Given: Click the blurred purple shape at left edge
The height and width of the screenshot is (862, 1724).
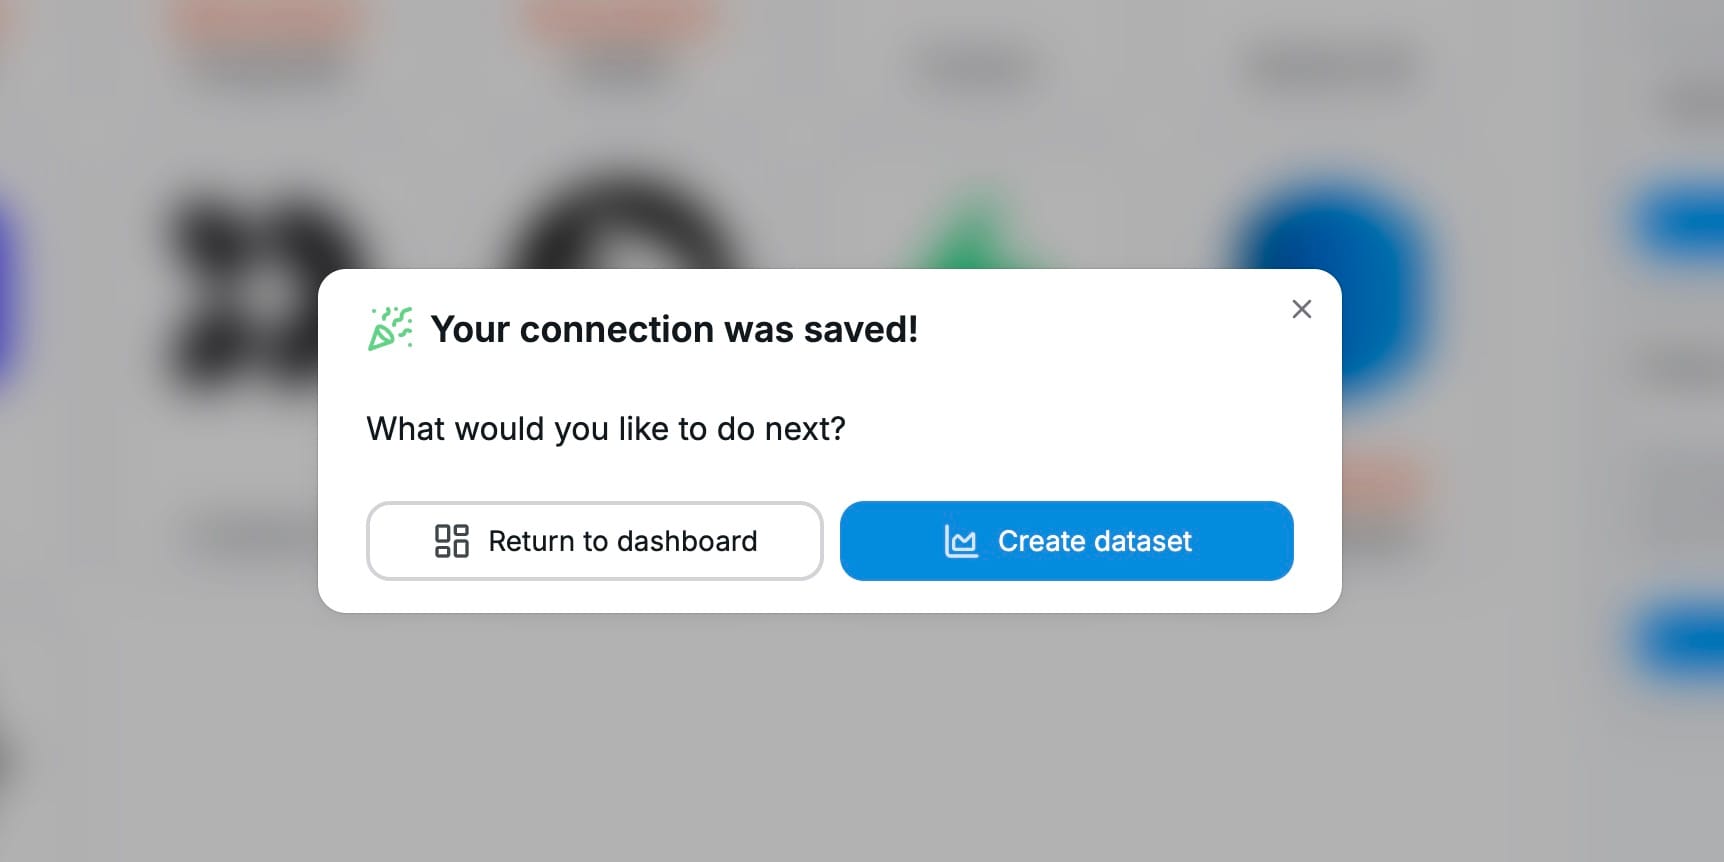Looking at the screenshot, I should [8, 290].
